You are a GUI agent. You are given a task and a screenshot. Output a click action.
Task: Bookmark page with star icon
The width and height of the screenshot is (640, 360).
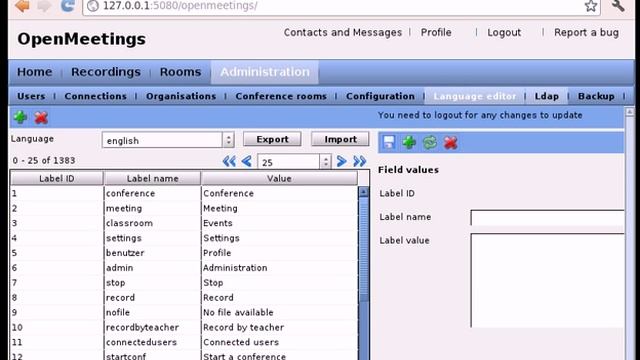(x=591, y=6)
